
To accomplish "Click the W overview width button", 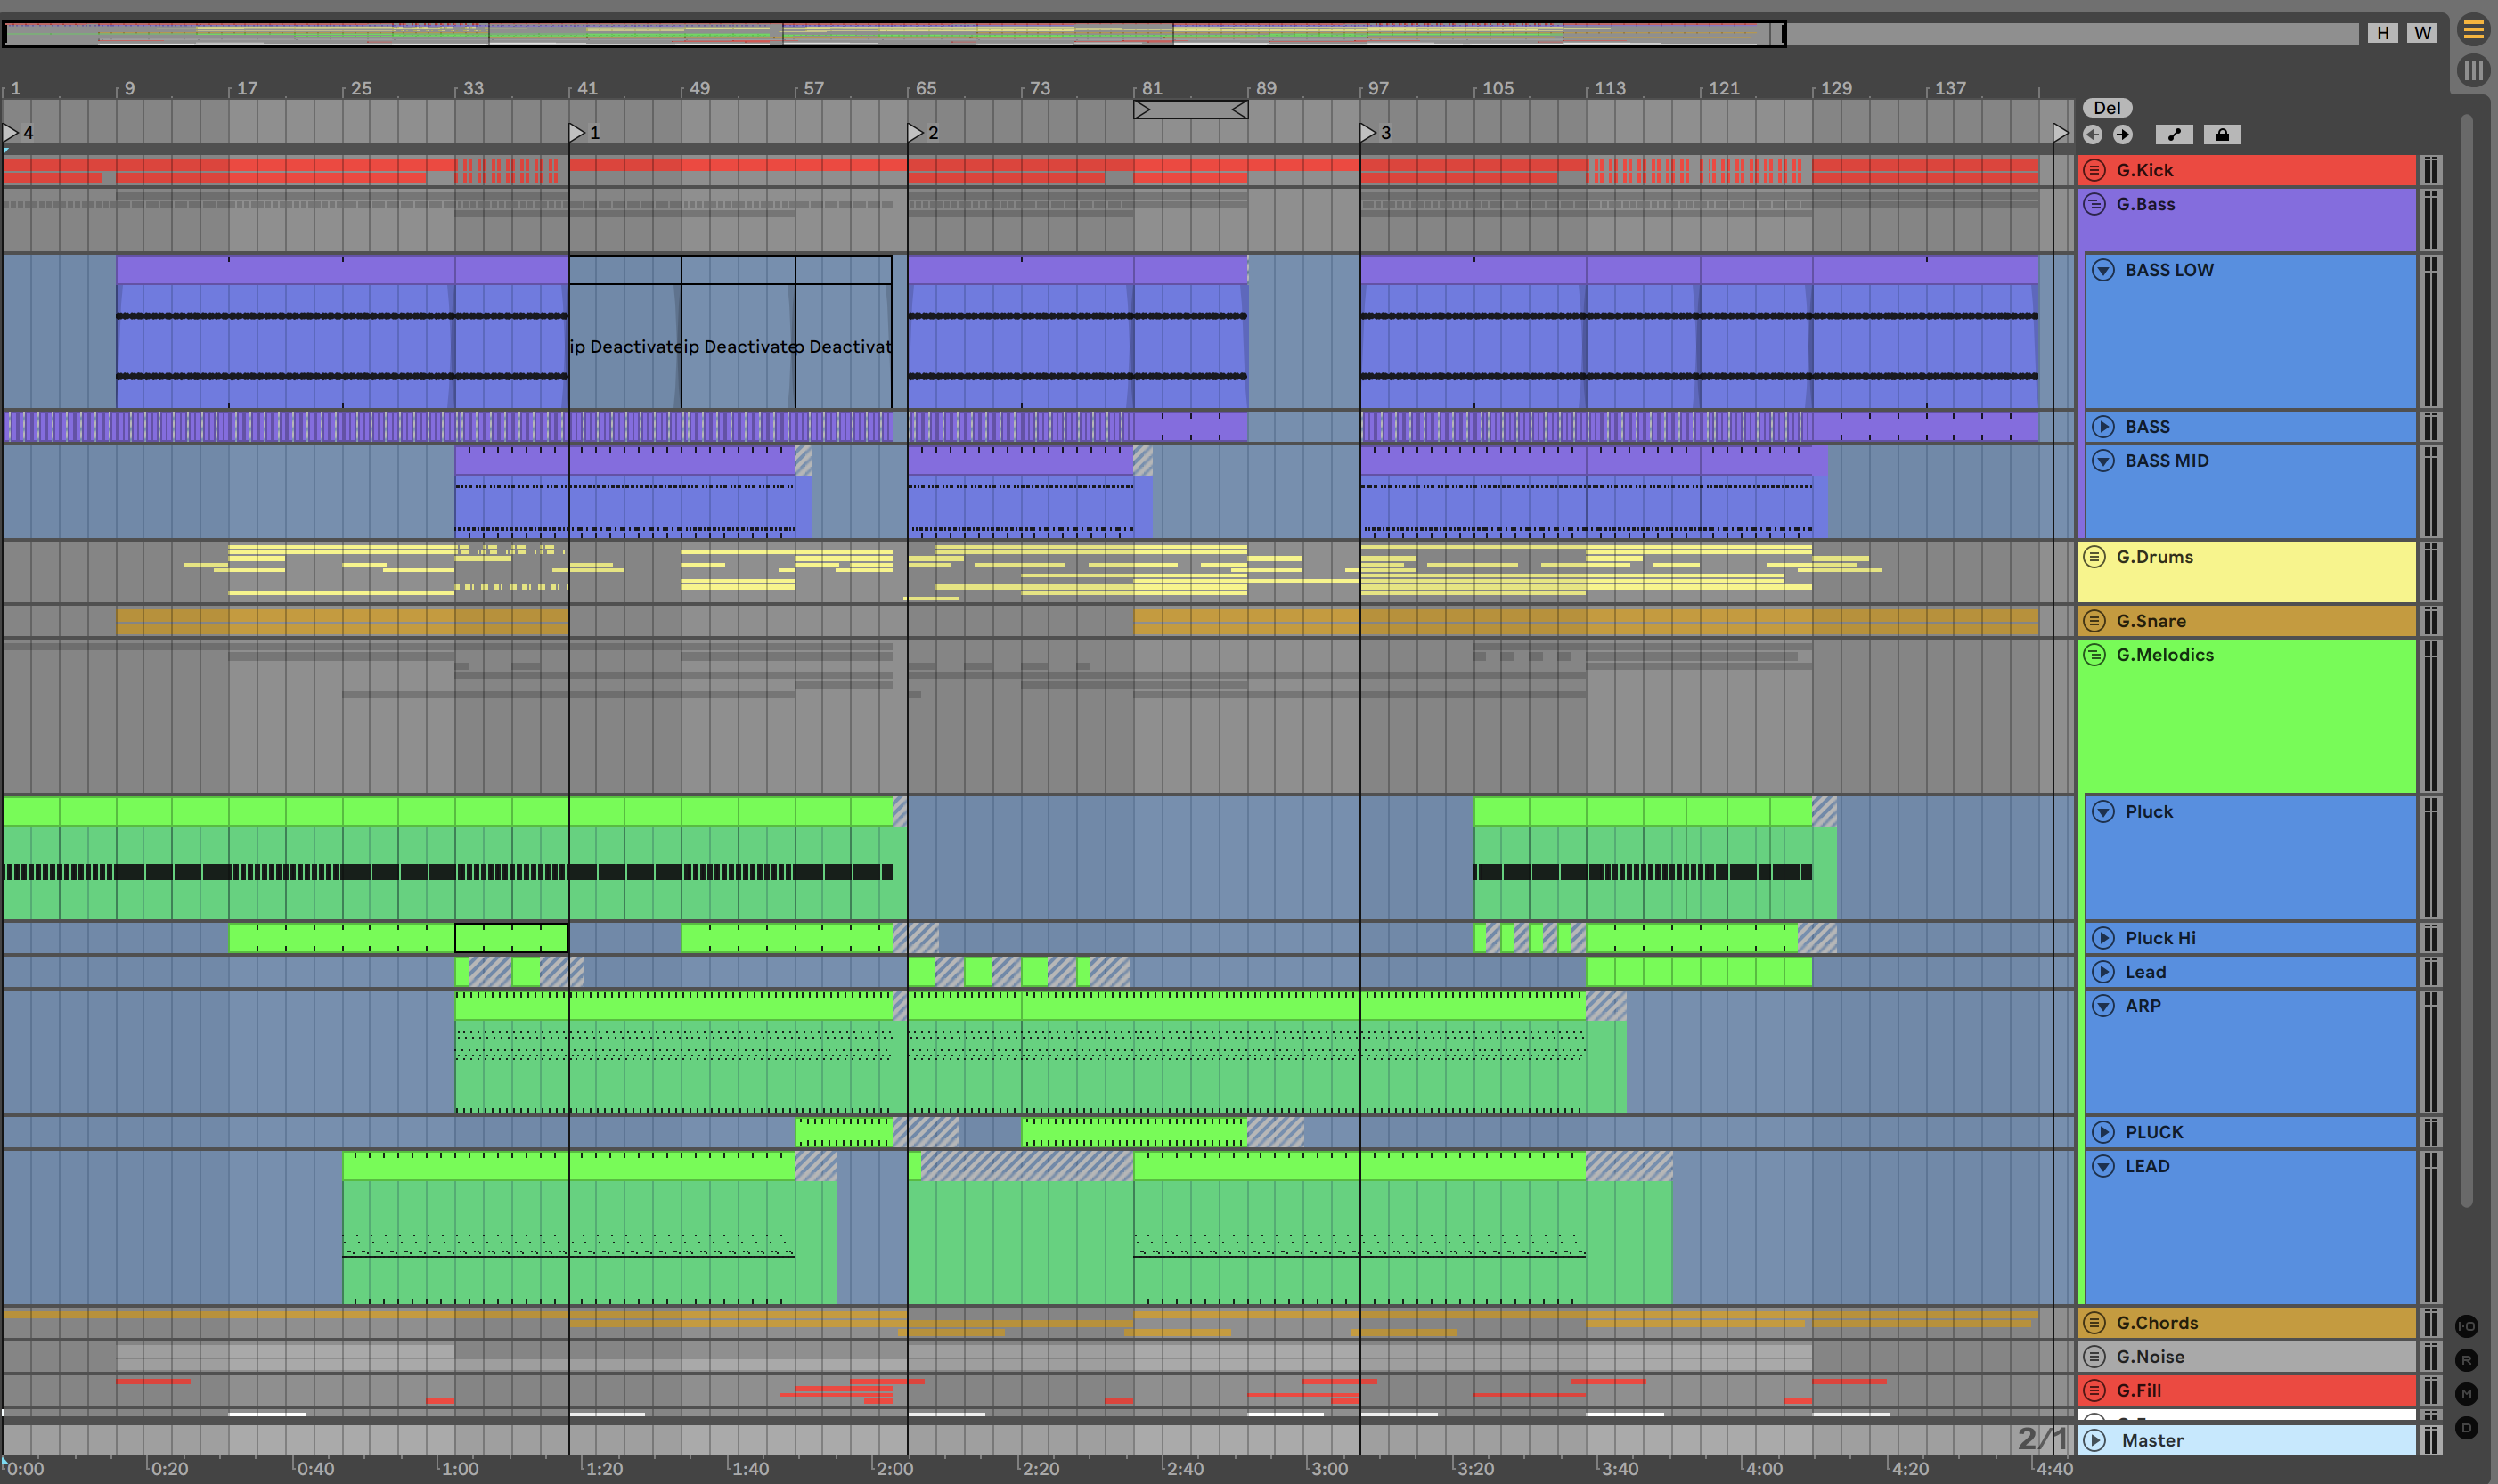I will click(2421, 33).
